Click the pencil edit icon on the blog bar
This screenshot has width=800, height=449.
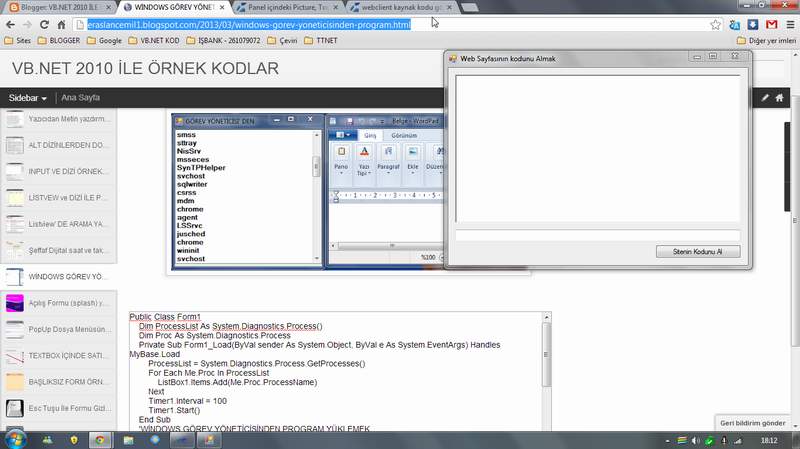pos(765,97)
